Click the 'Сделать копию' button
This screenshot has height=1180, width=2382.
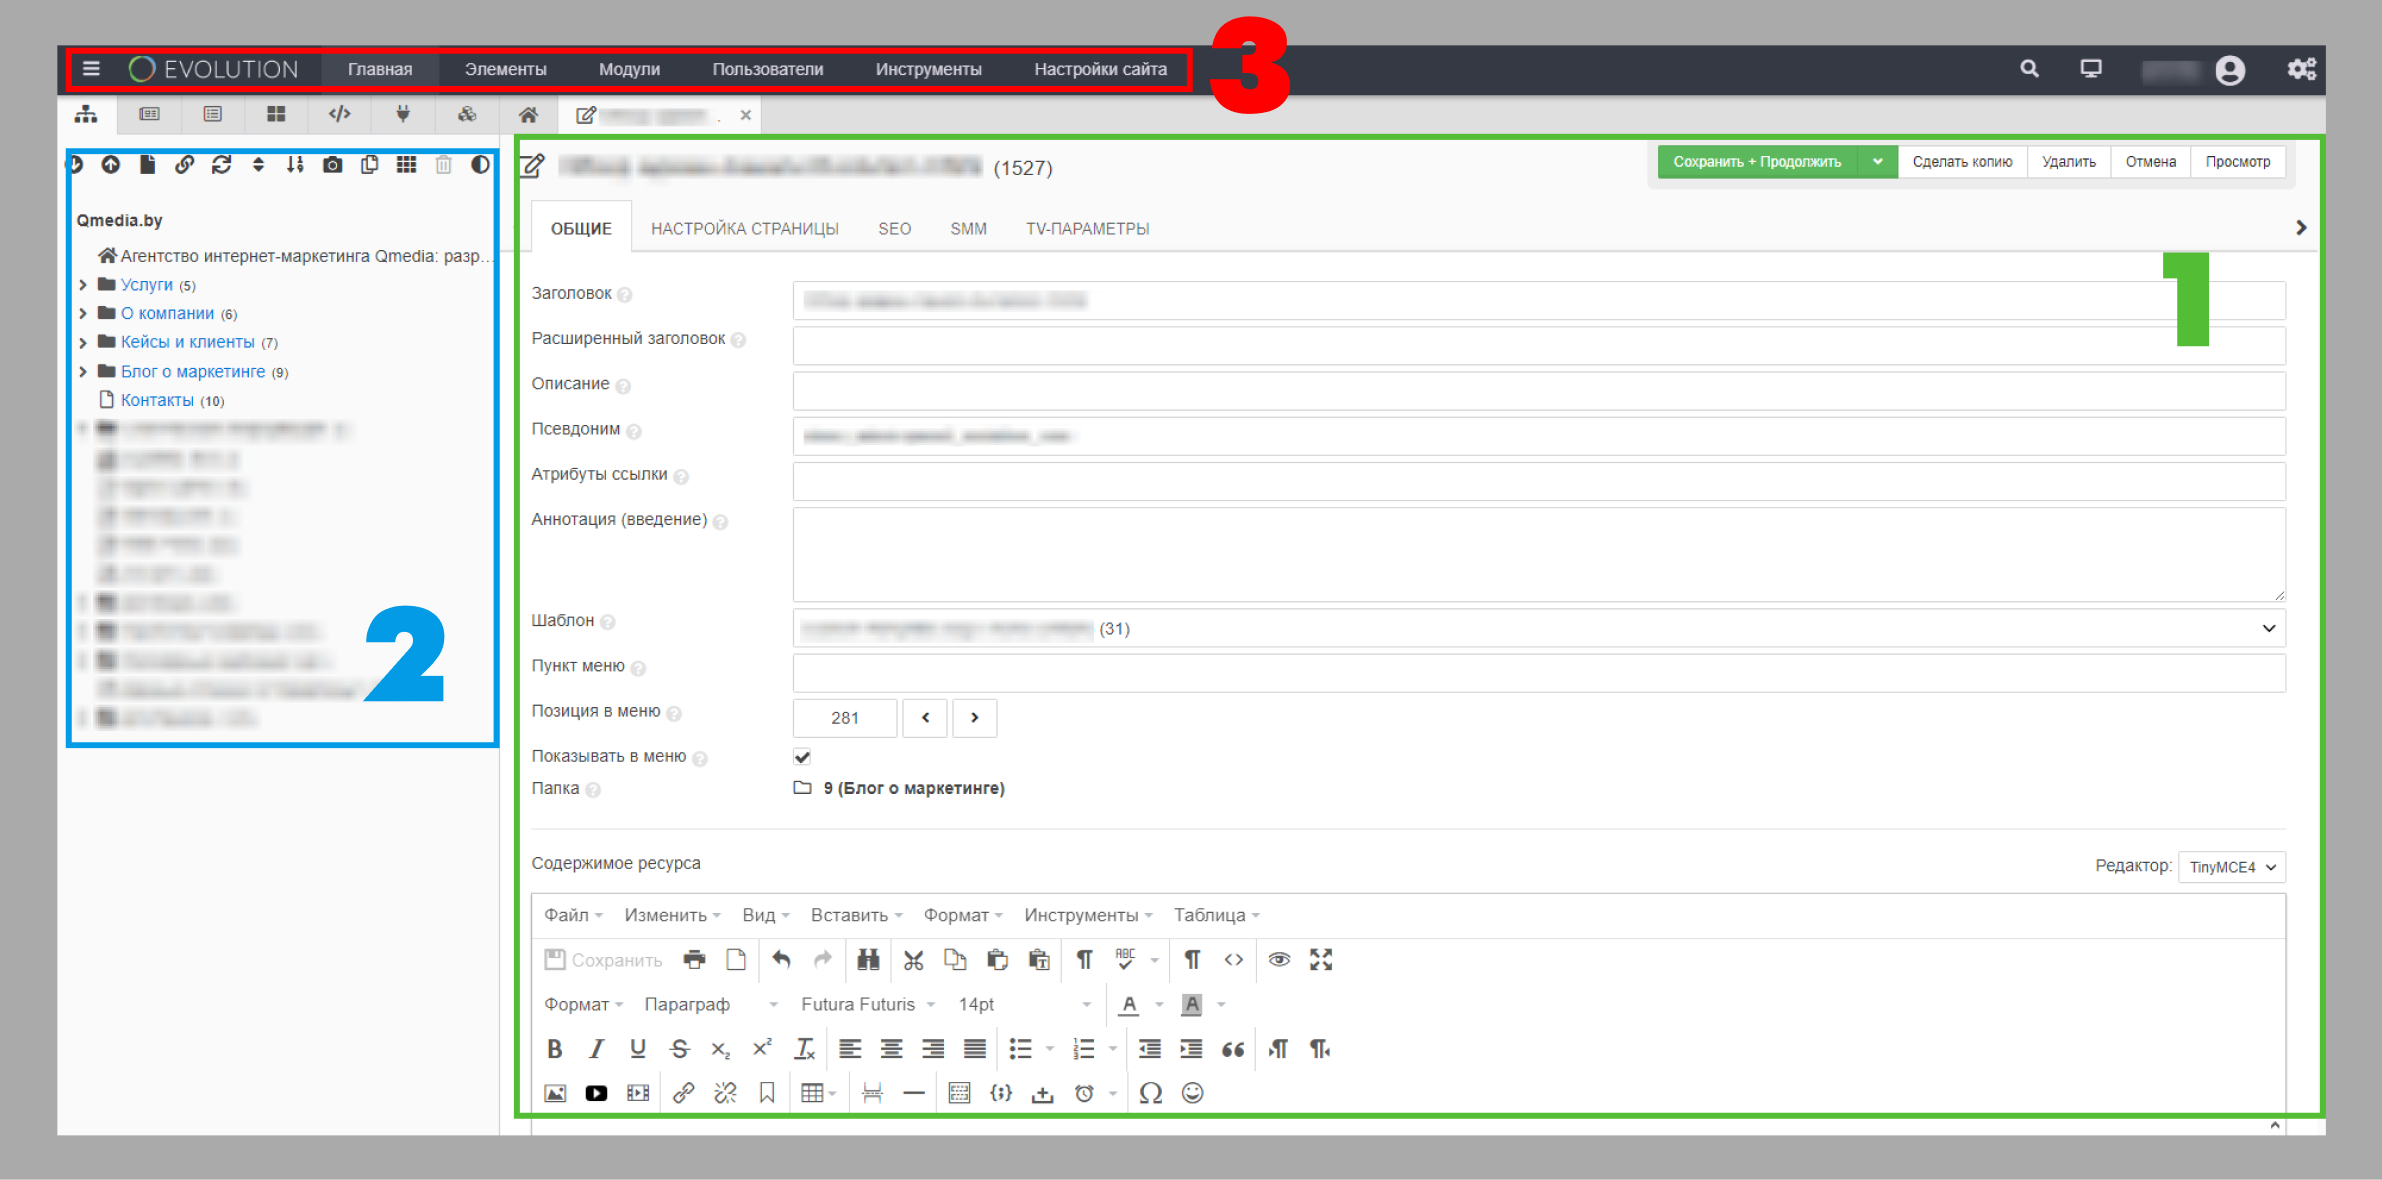click(x=1961, y=162)
